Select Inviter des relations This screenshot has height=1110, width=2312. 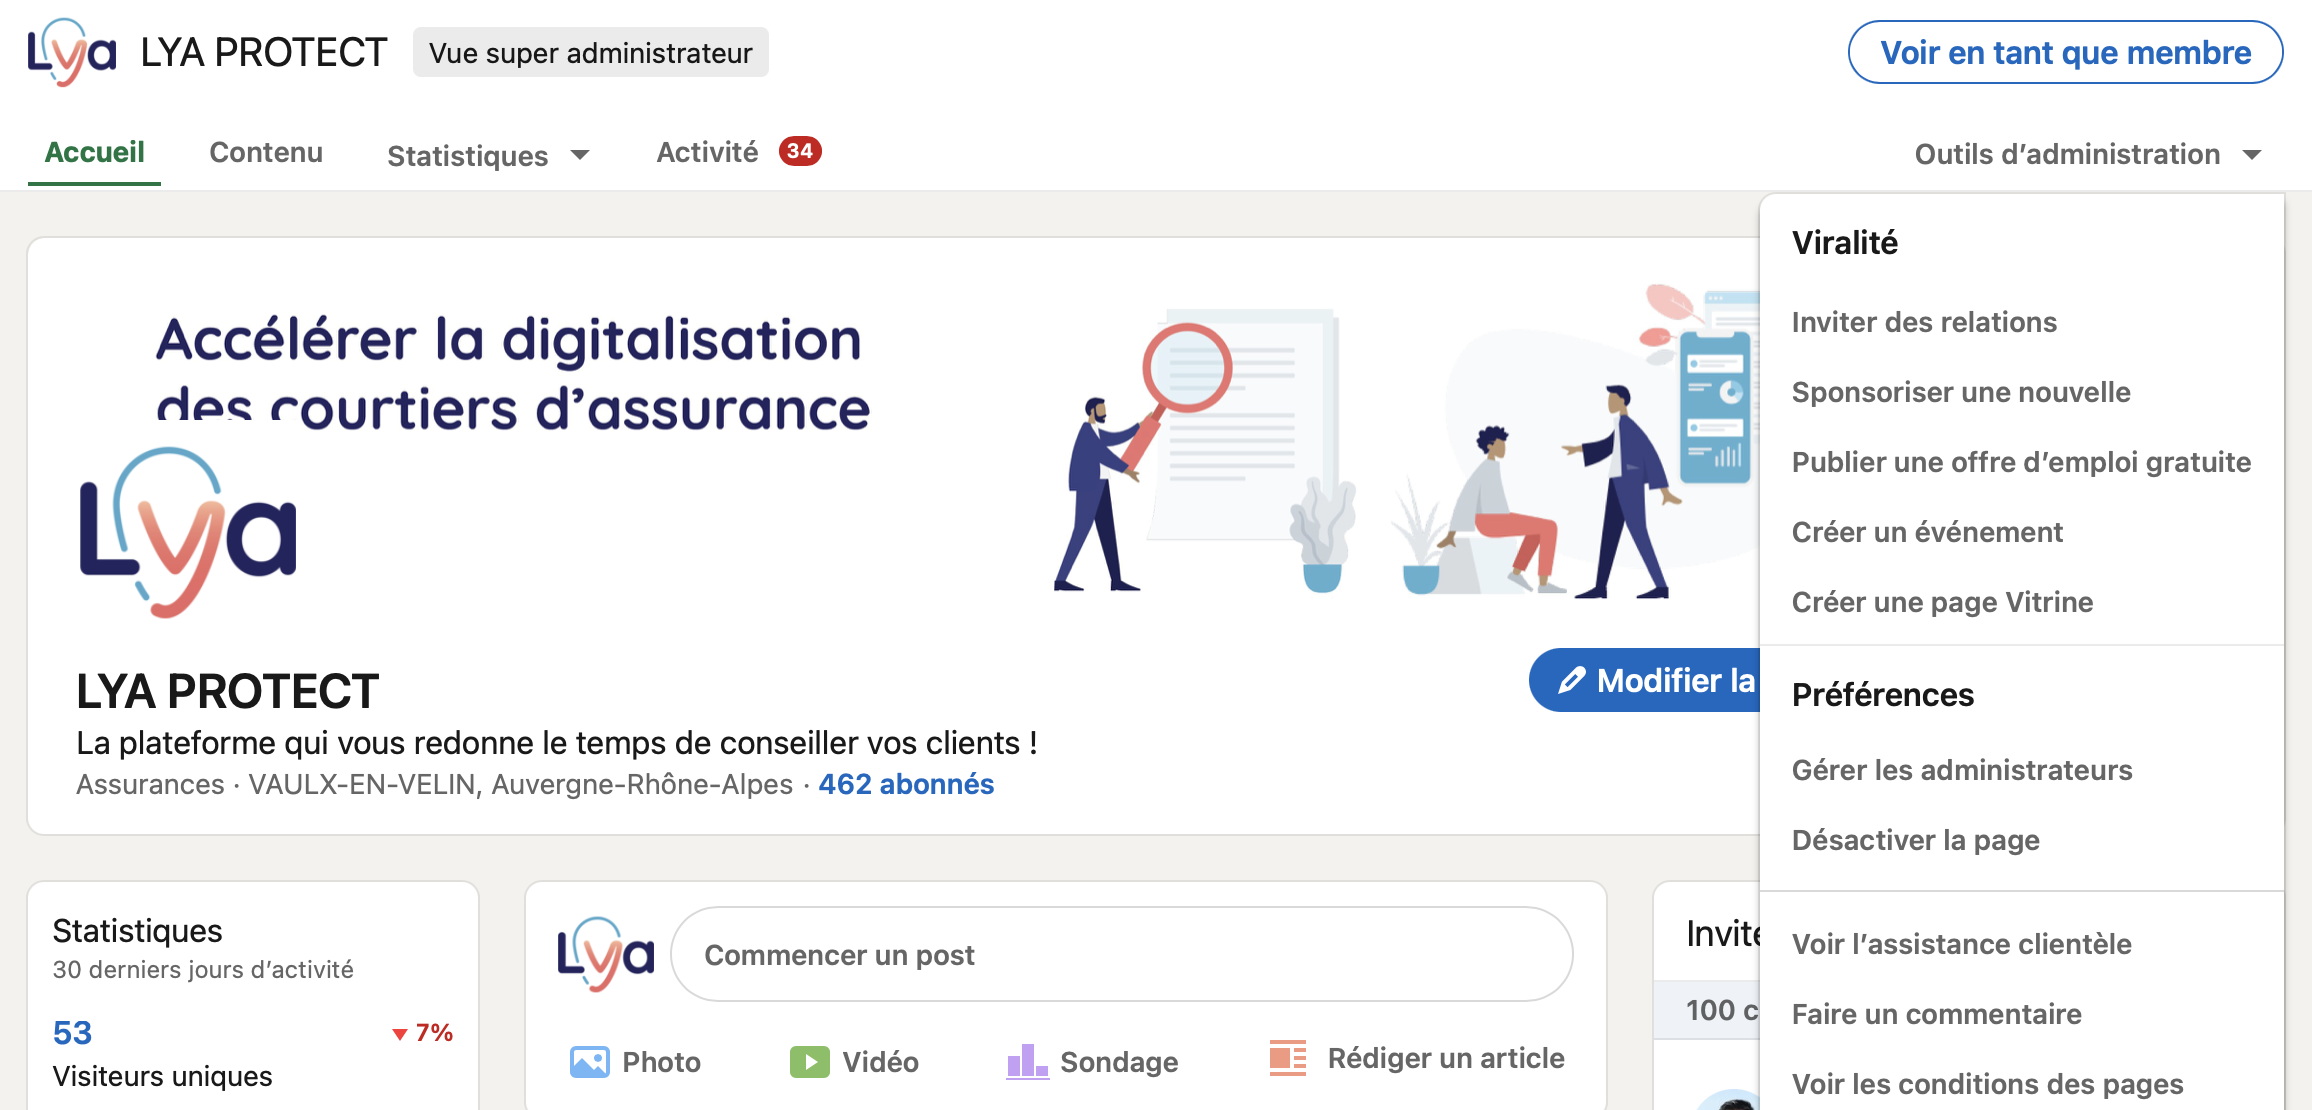[1924, 322]
